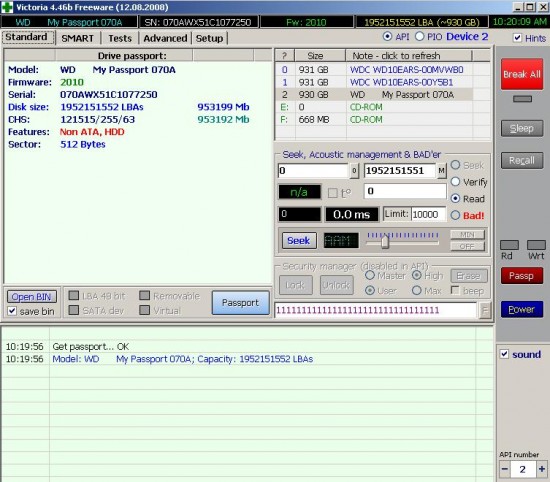Toggle the save bin checkbox
550x482 pixels.
coord(12,311)
